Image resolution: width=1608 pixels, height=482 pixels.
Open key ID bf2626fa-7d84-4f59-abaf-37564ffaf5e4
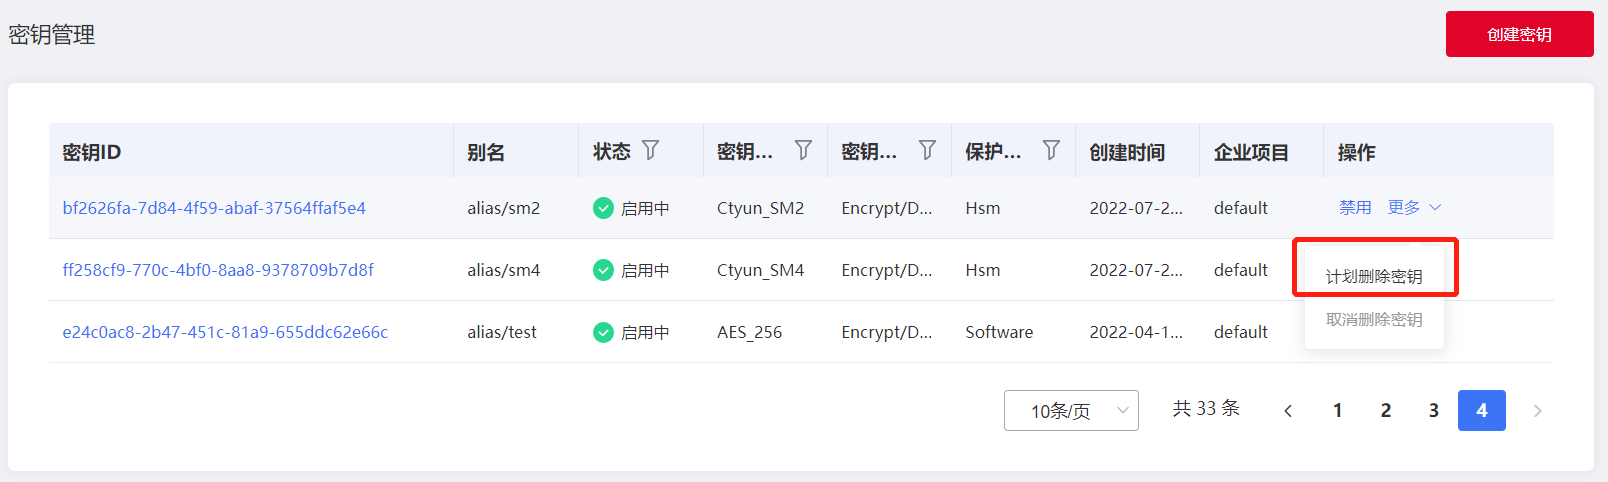click(x=214, y=208)
